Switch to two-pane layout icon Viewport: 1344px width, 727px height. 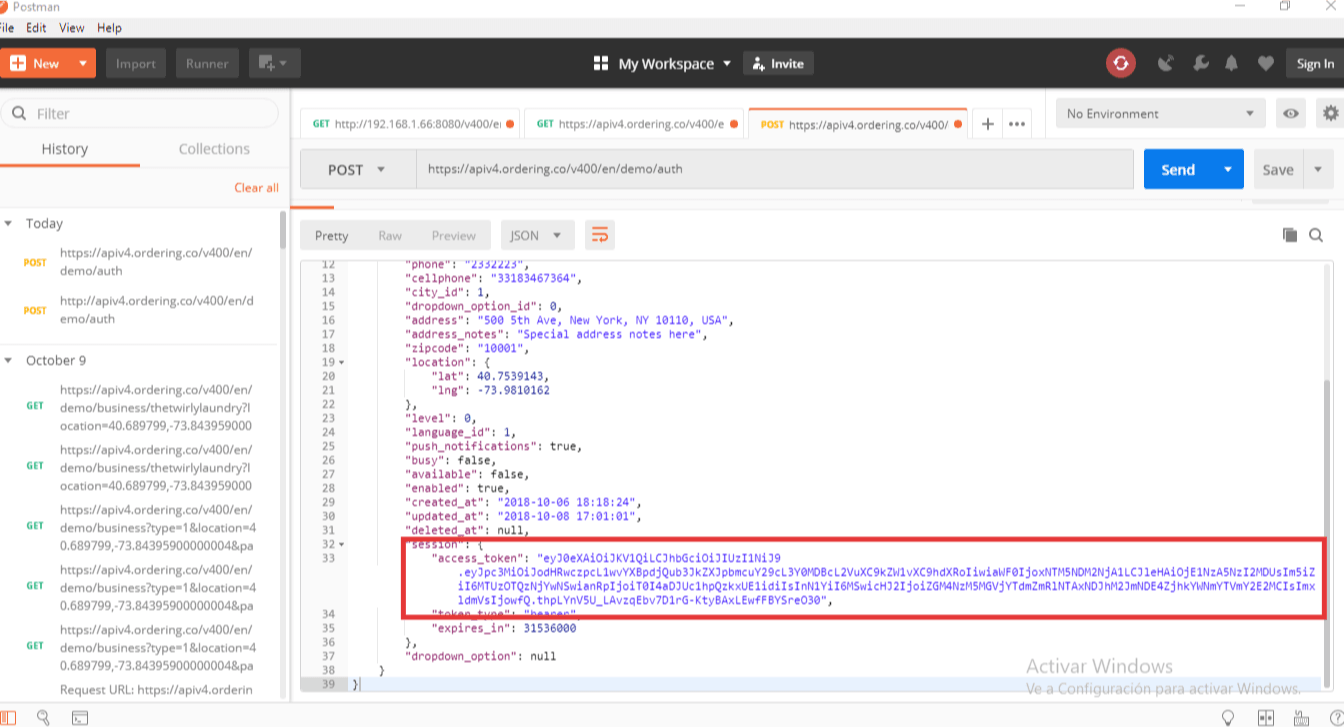click(1266, 717)
